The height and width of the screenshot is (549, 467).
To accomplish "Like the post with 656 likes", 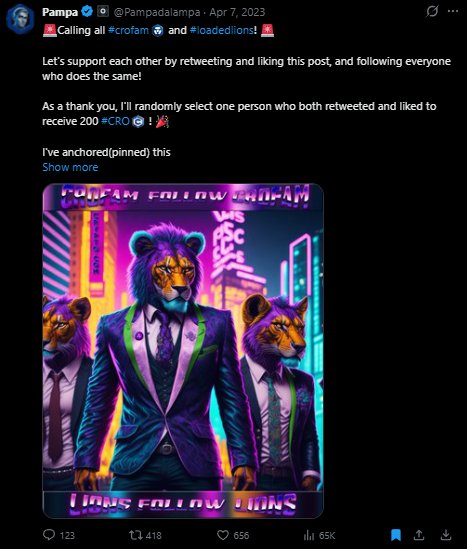I will tap(223, 535).
